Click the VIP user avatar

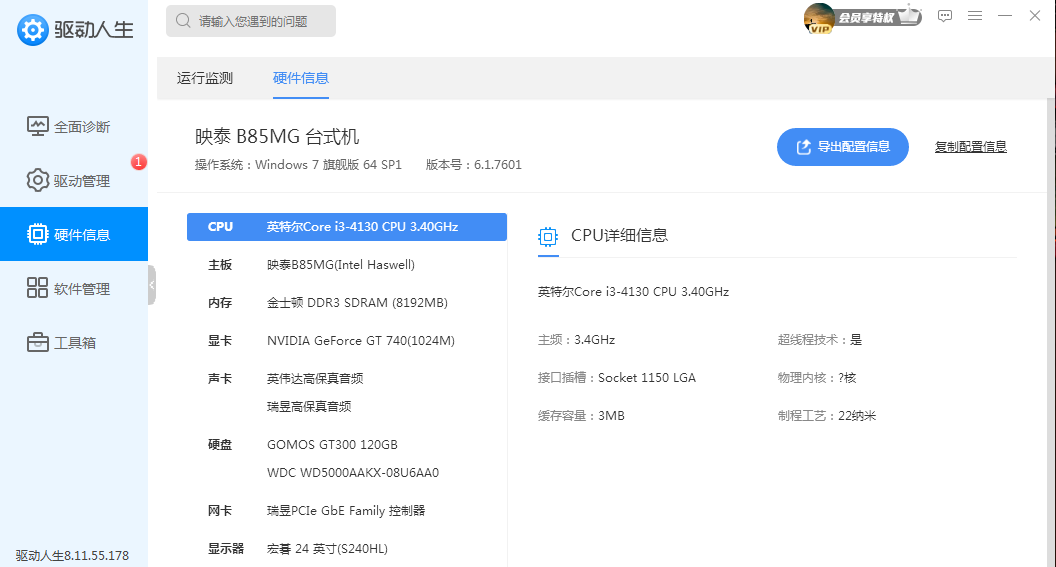[x=819, y=18]
